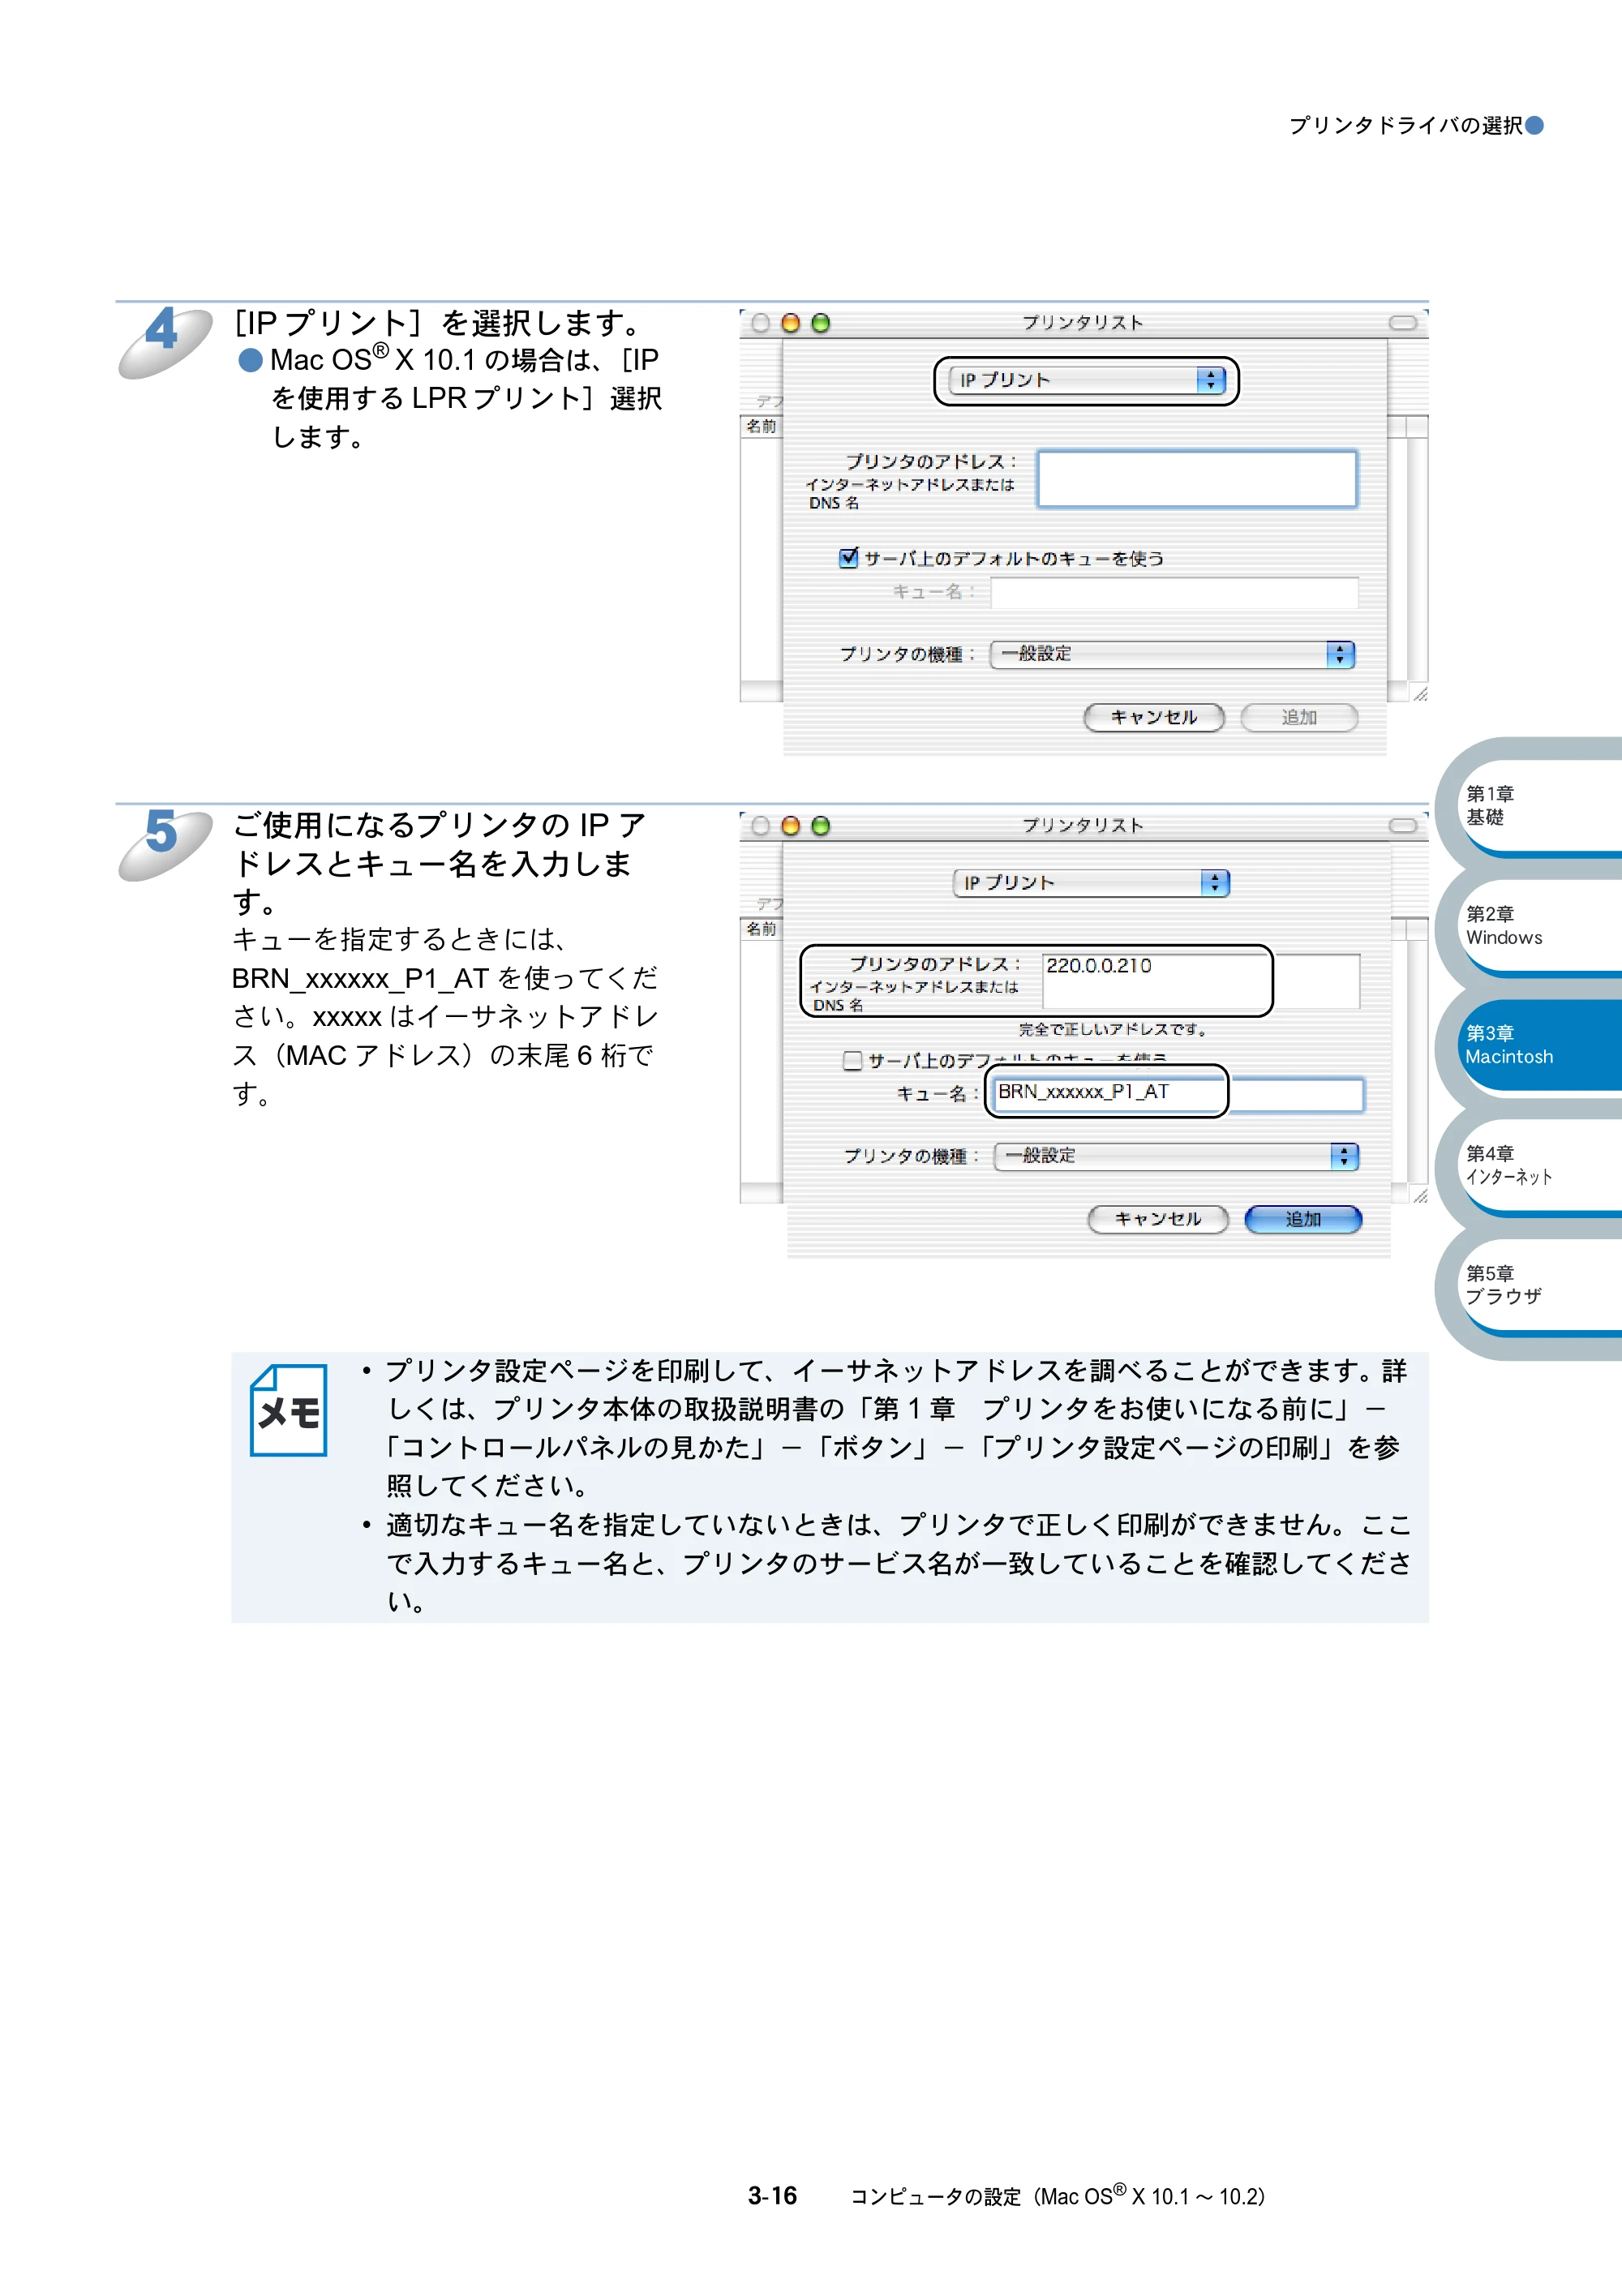
Task: Click the address field containing 220.0.0.210
Action: click(x=1201, y=981)
